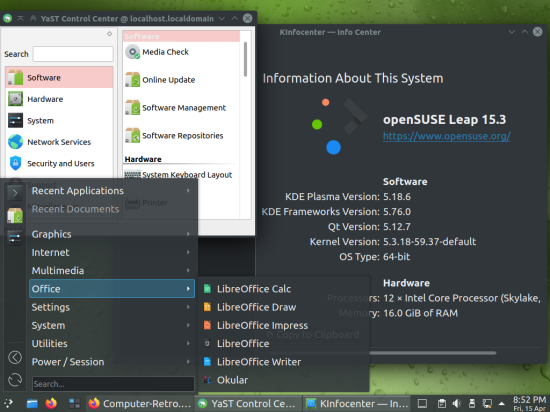
Task: Click YaST search input field
Action: [73, 54]
